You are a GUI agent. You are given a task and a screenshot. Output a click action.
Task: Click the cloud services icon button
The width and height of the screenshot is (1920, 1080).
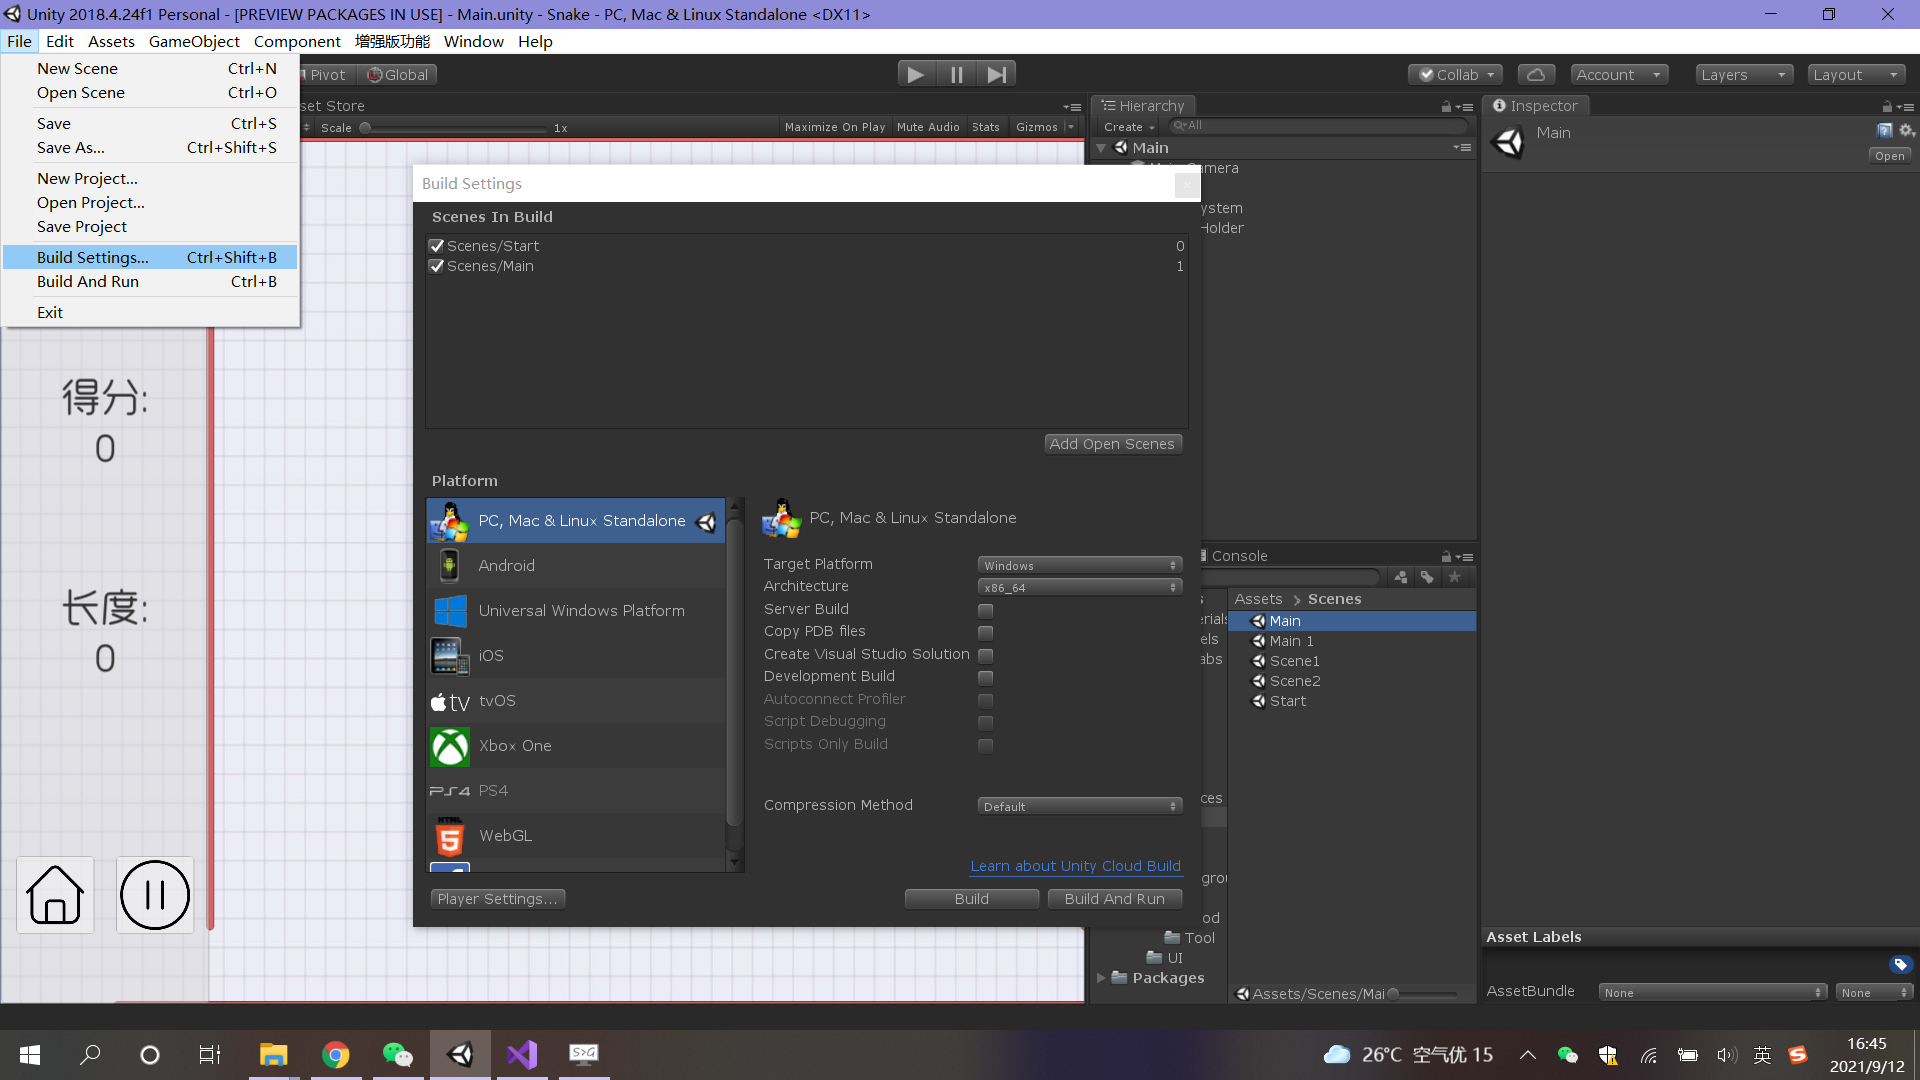point(1536,74)
